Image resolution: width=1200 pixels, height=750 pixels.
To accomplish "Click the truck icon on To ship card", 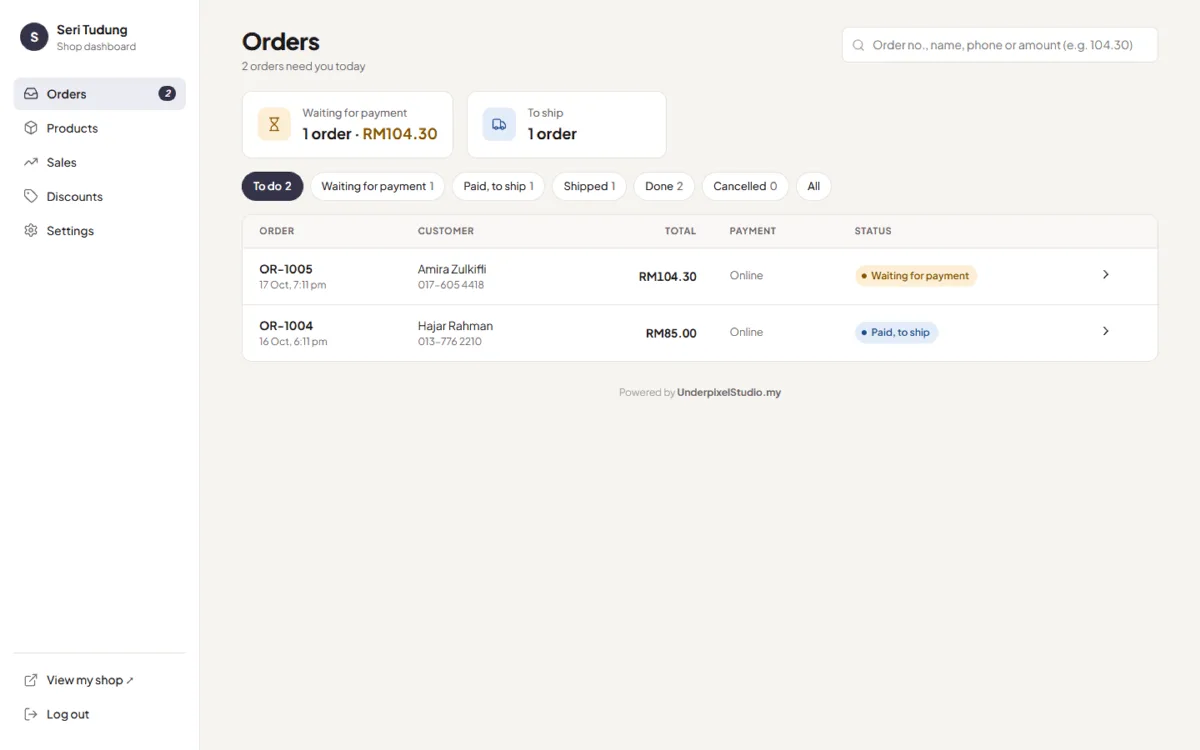I will 499,124.
